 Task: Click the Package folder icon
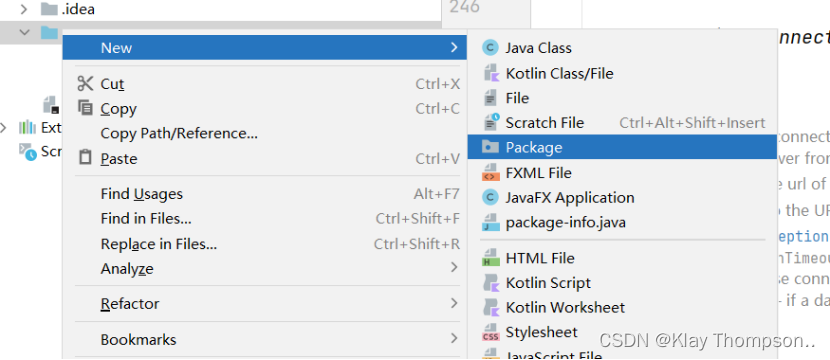point(490,148)
